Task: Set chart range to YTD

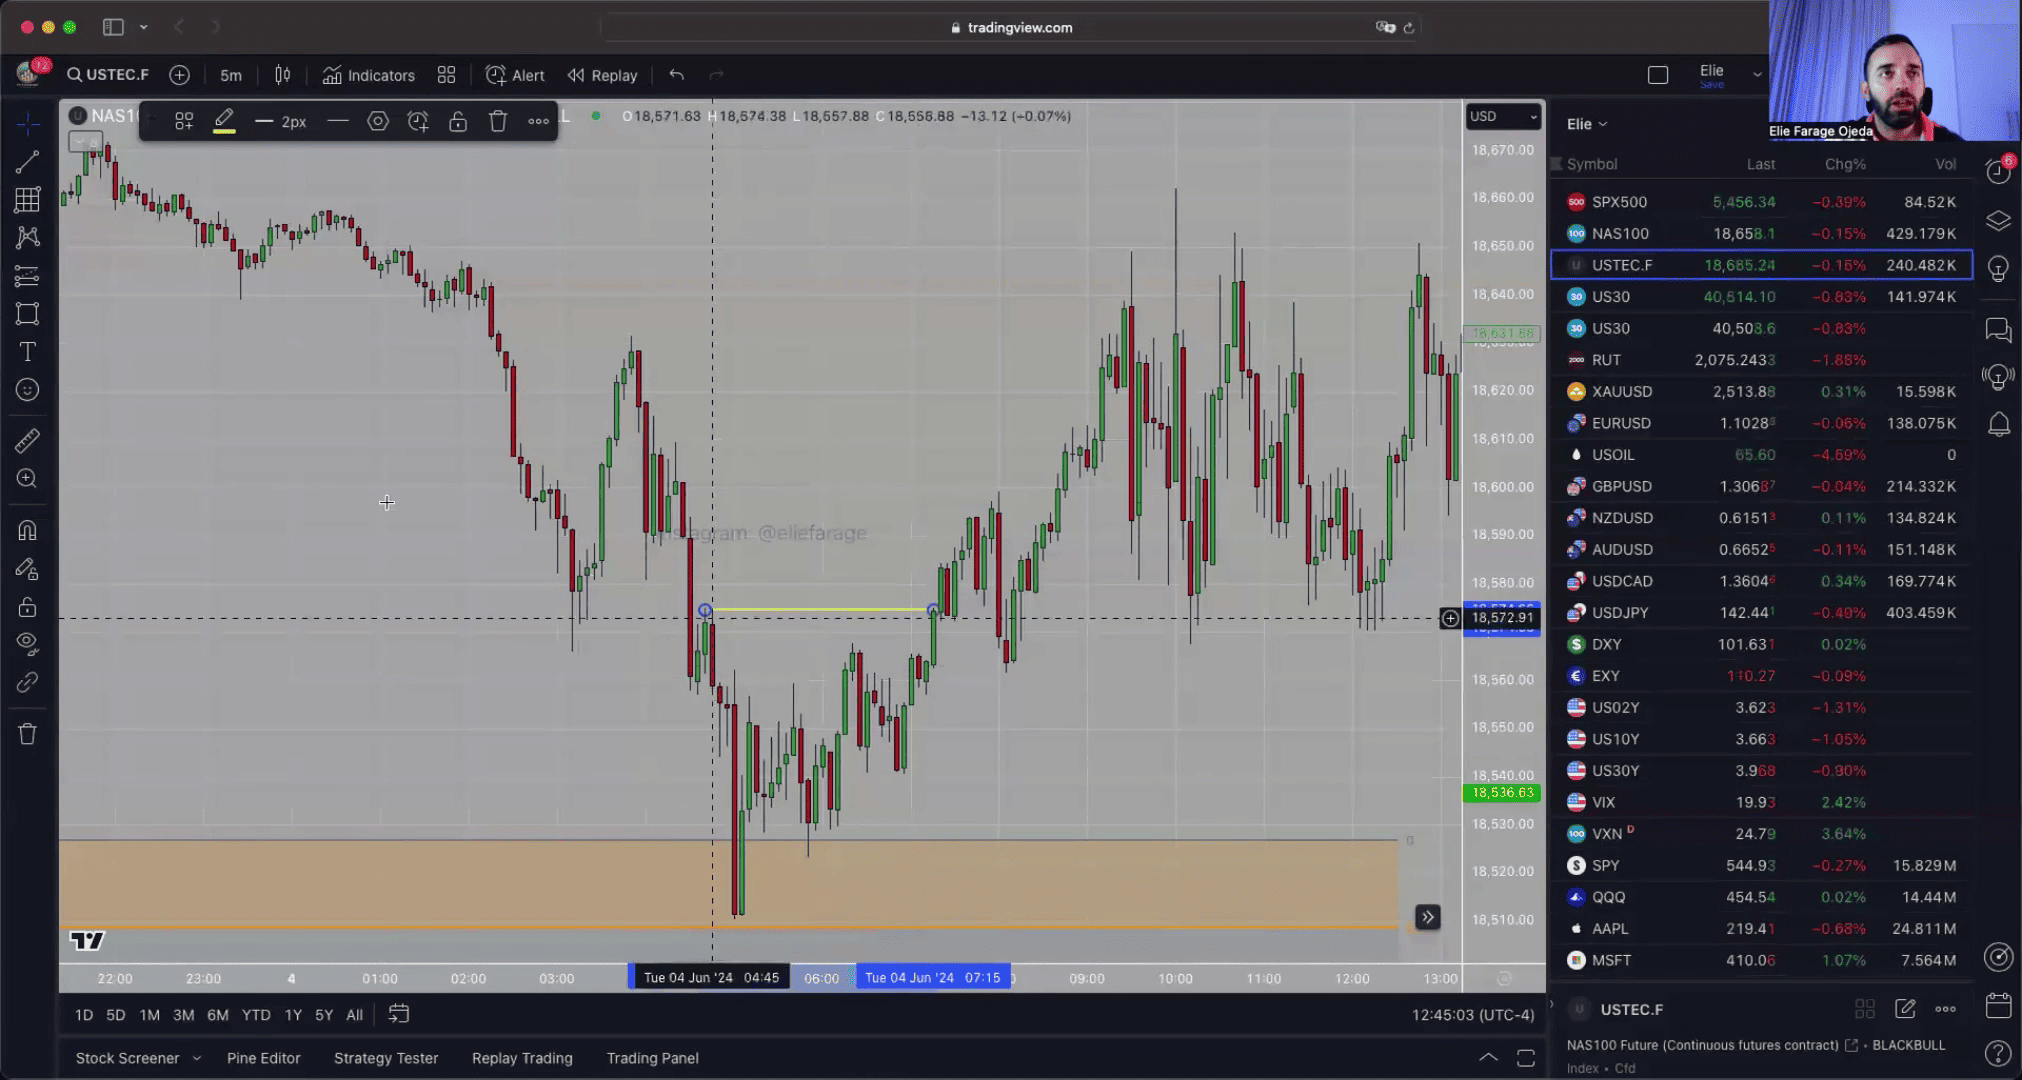Action: coord(256,1015)
